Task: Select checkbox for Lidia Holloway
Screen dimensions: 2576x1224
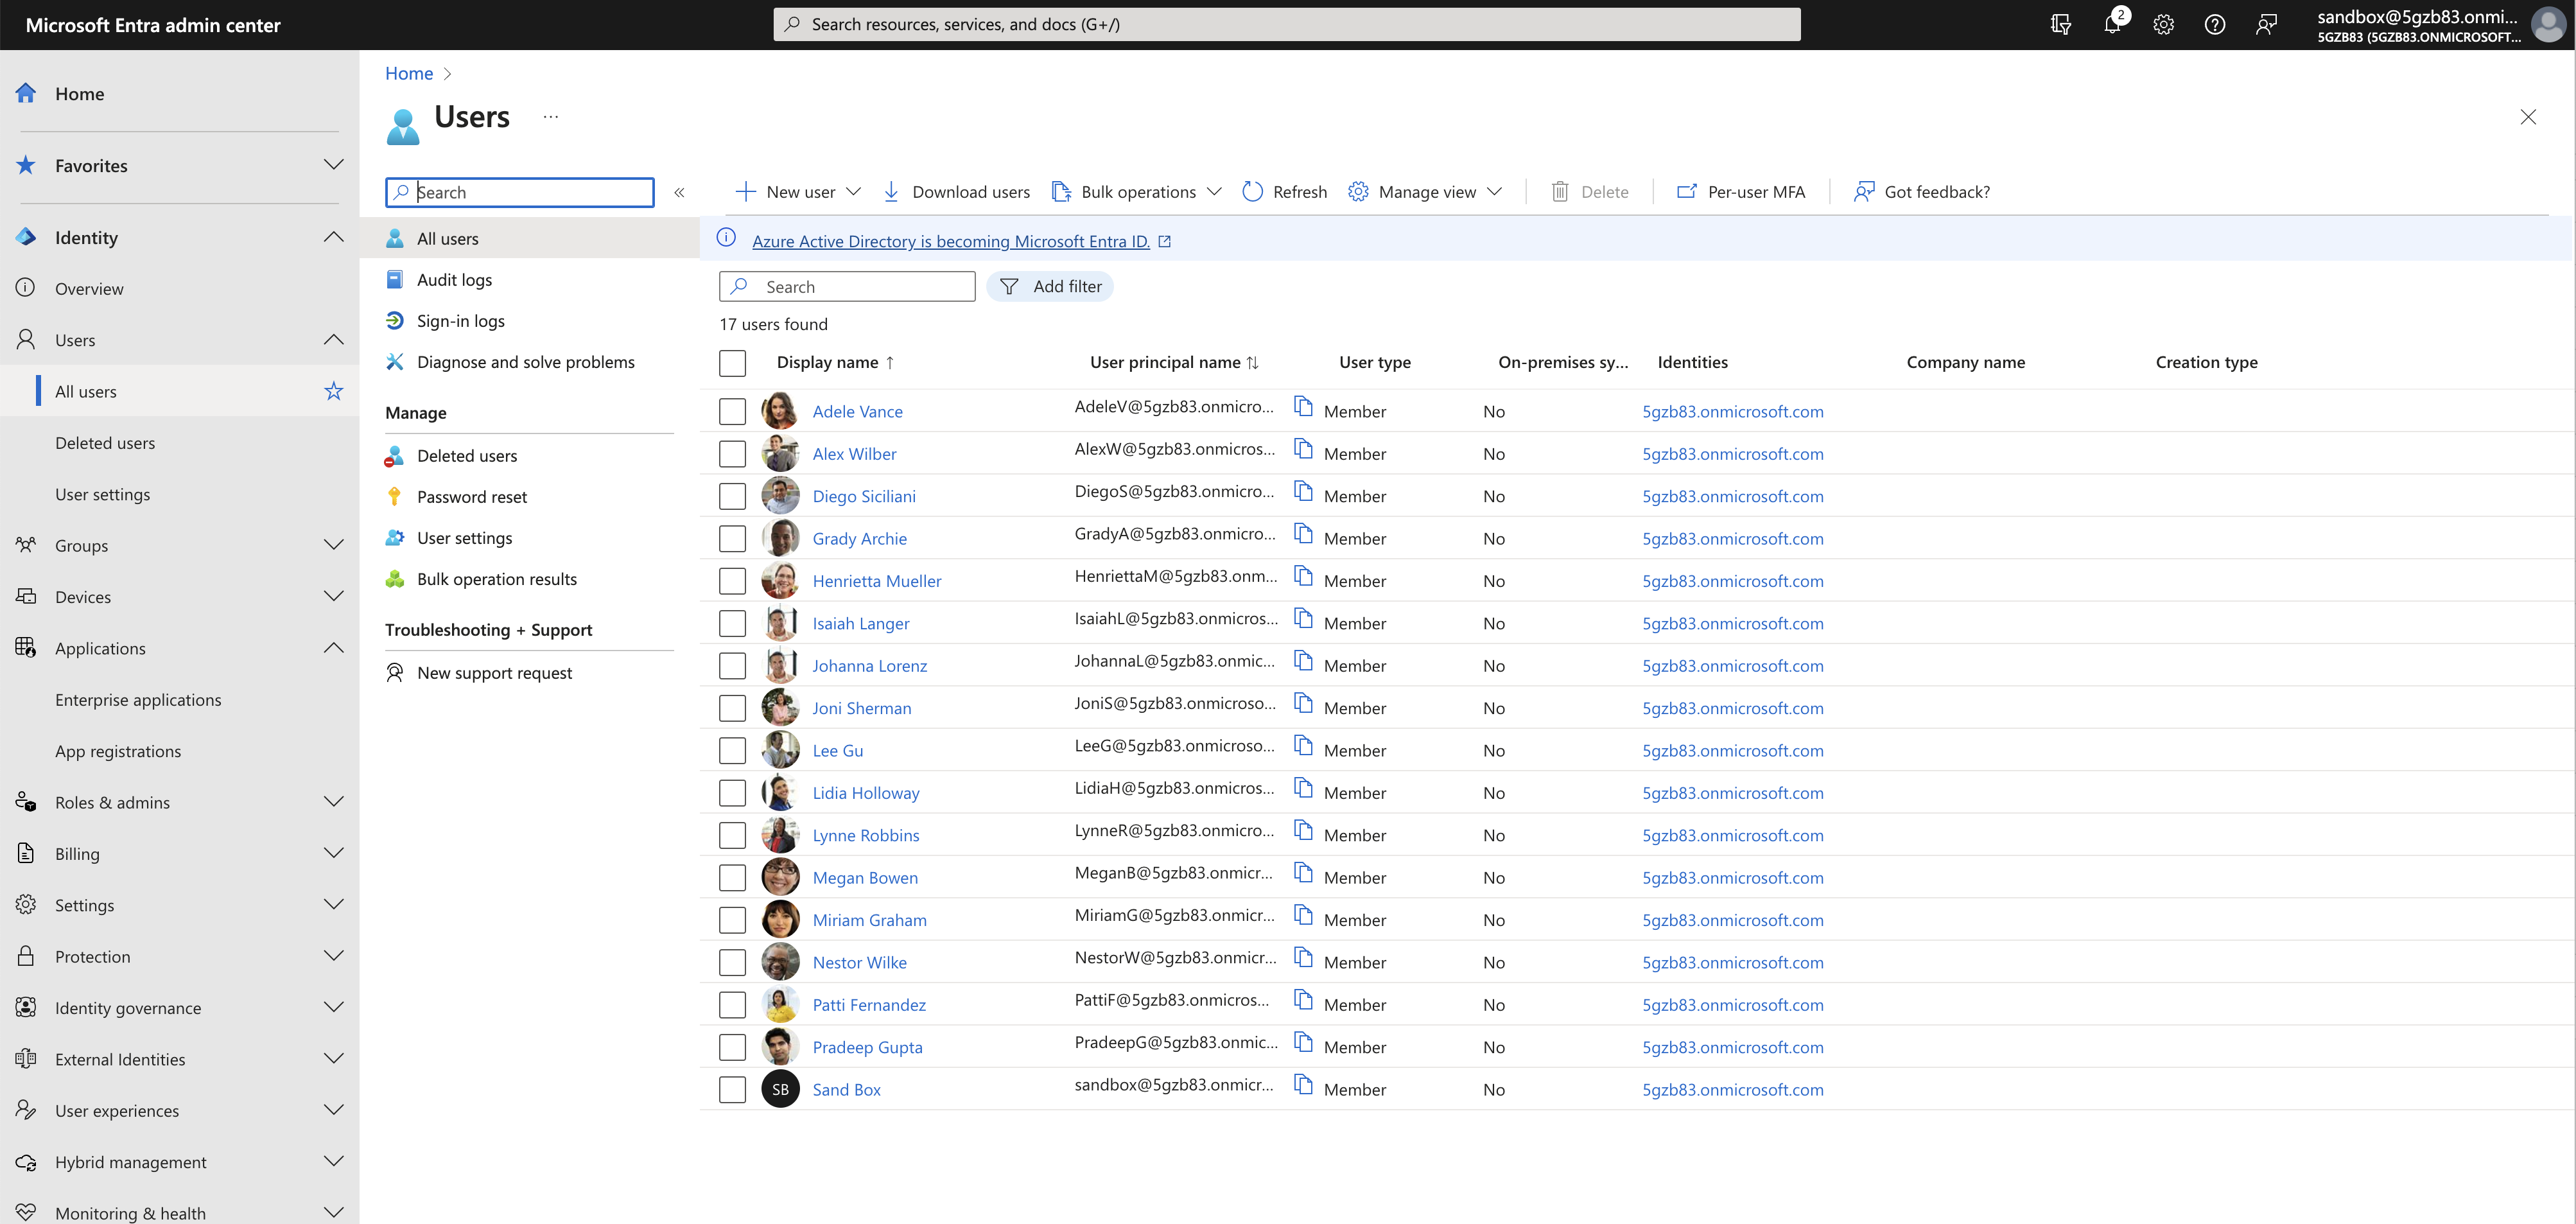Action: pos(732,793)
